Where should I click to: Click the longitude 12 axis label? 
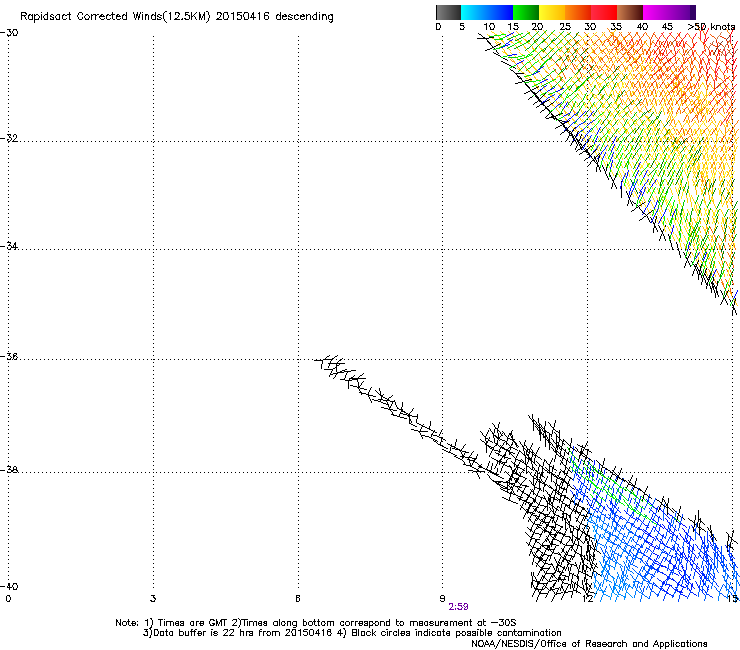(588, 599)
